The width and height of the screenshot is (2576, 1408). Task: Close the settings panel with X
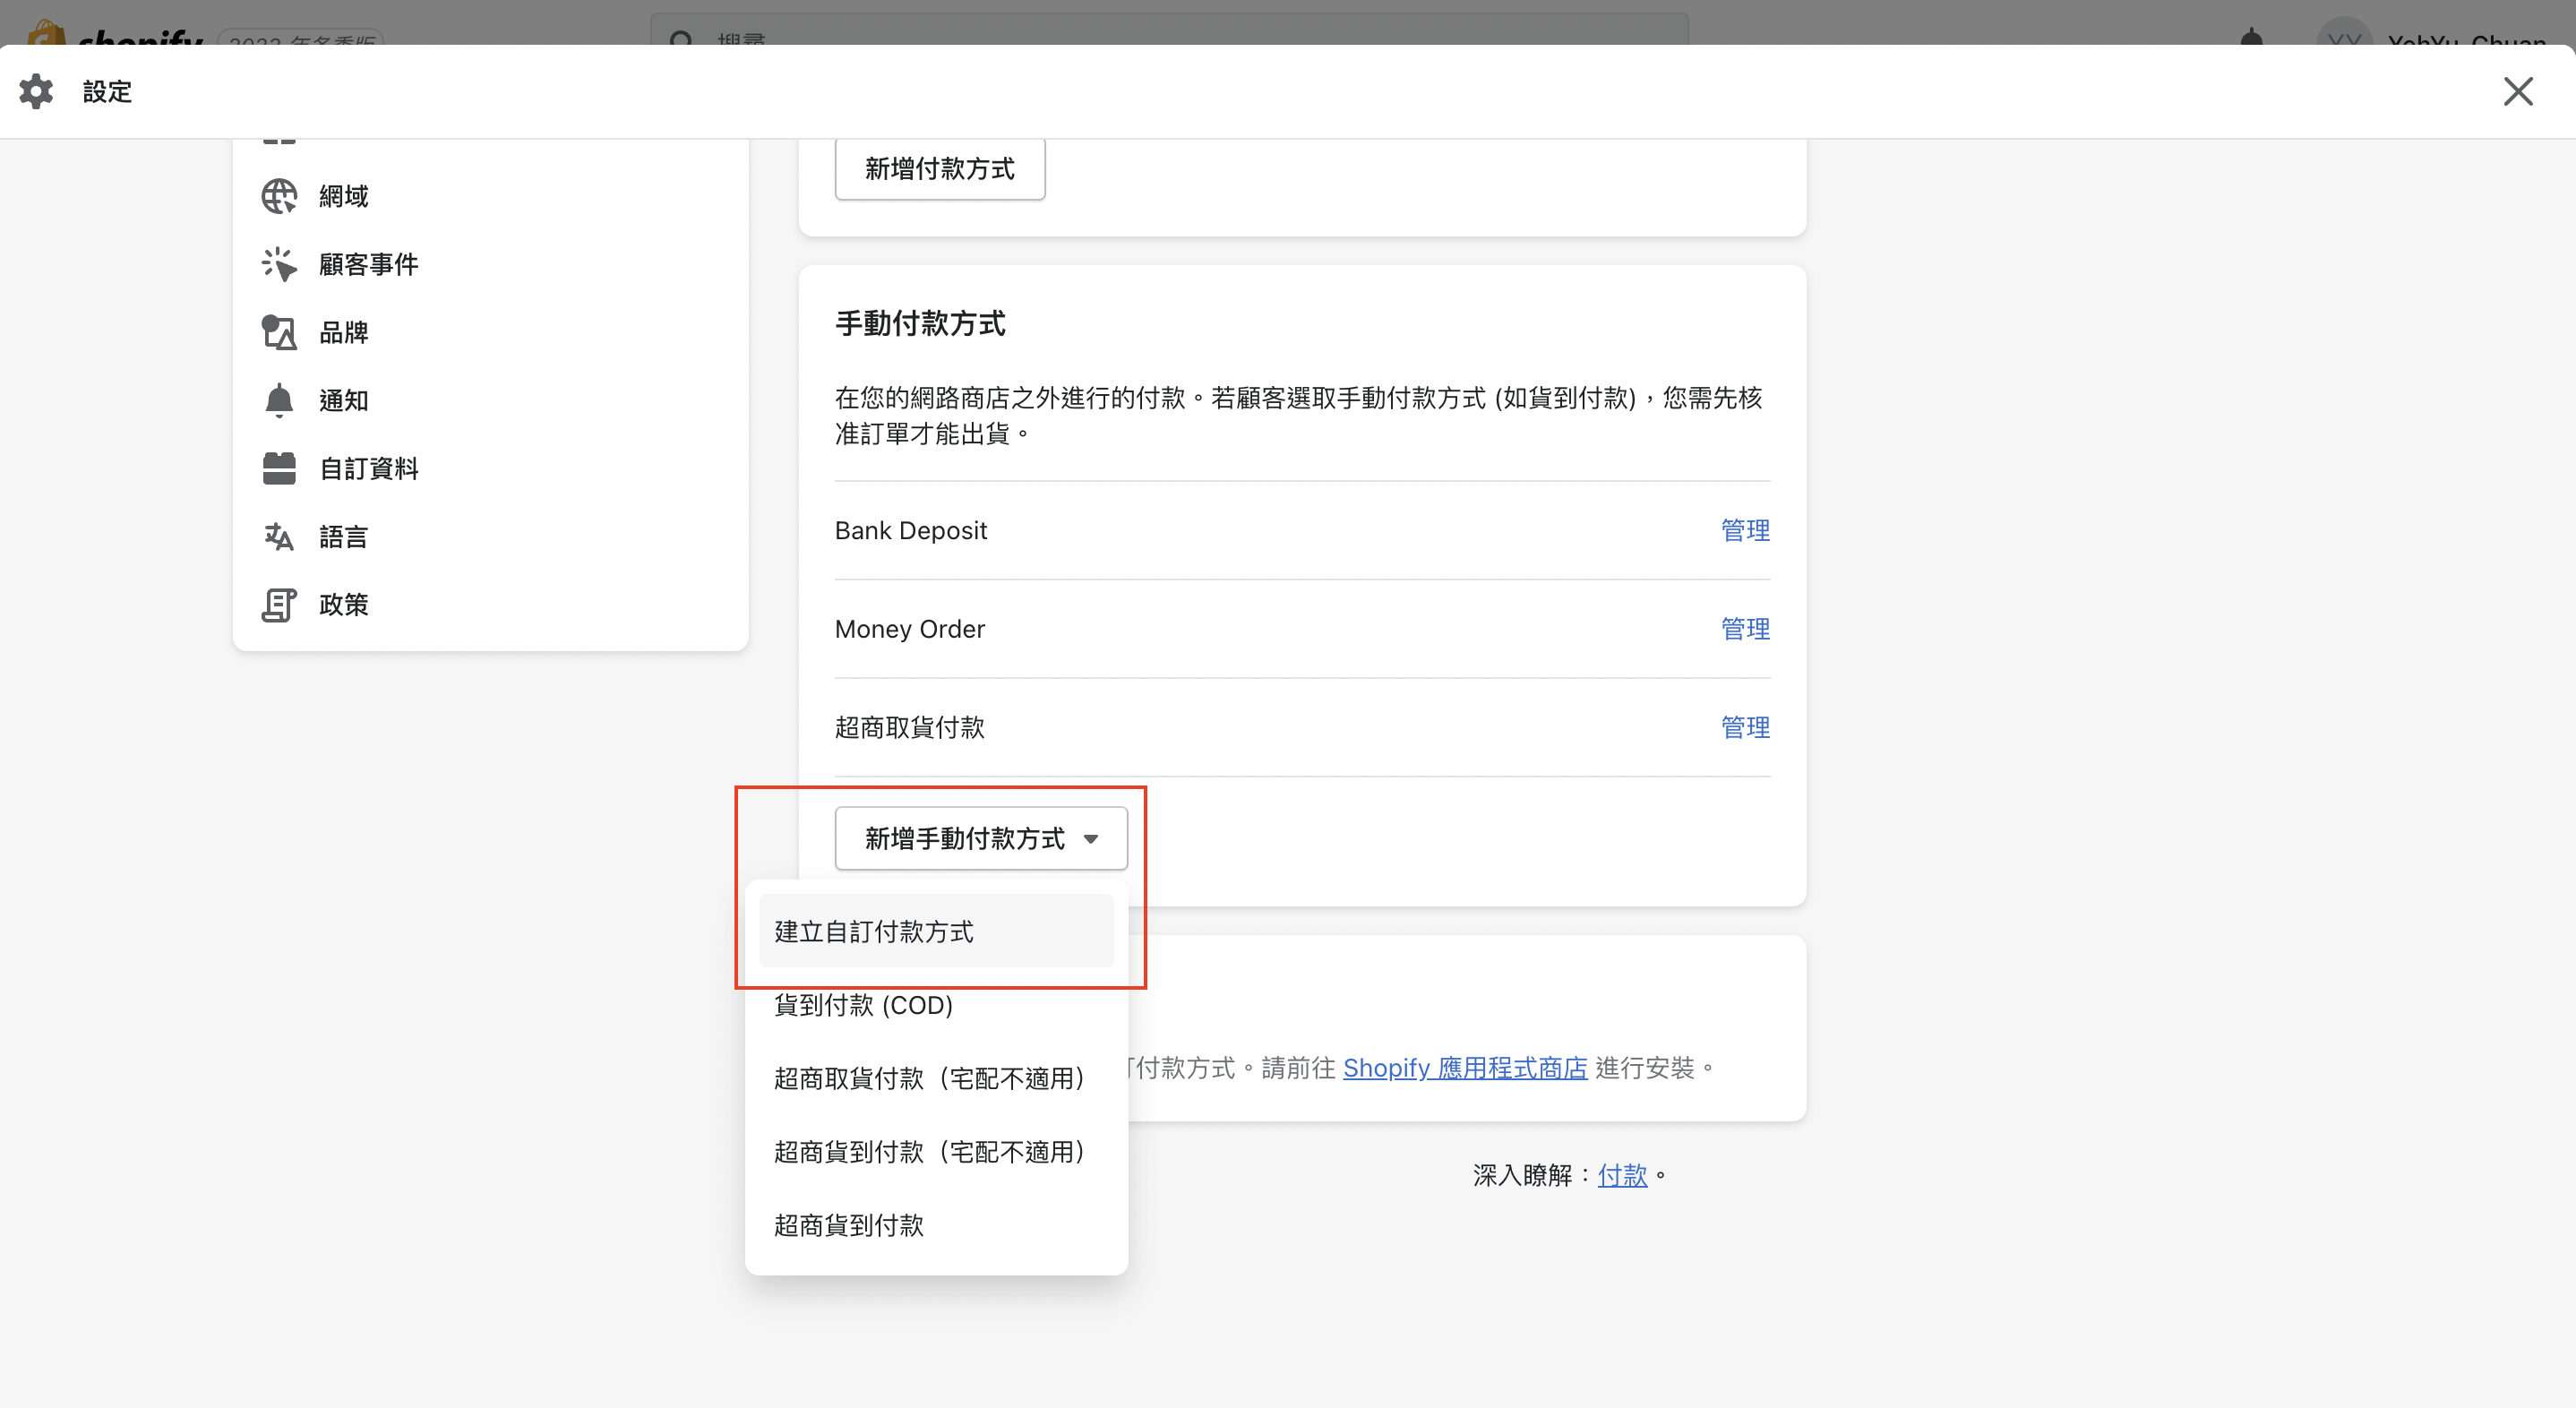[2517, 91]
